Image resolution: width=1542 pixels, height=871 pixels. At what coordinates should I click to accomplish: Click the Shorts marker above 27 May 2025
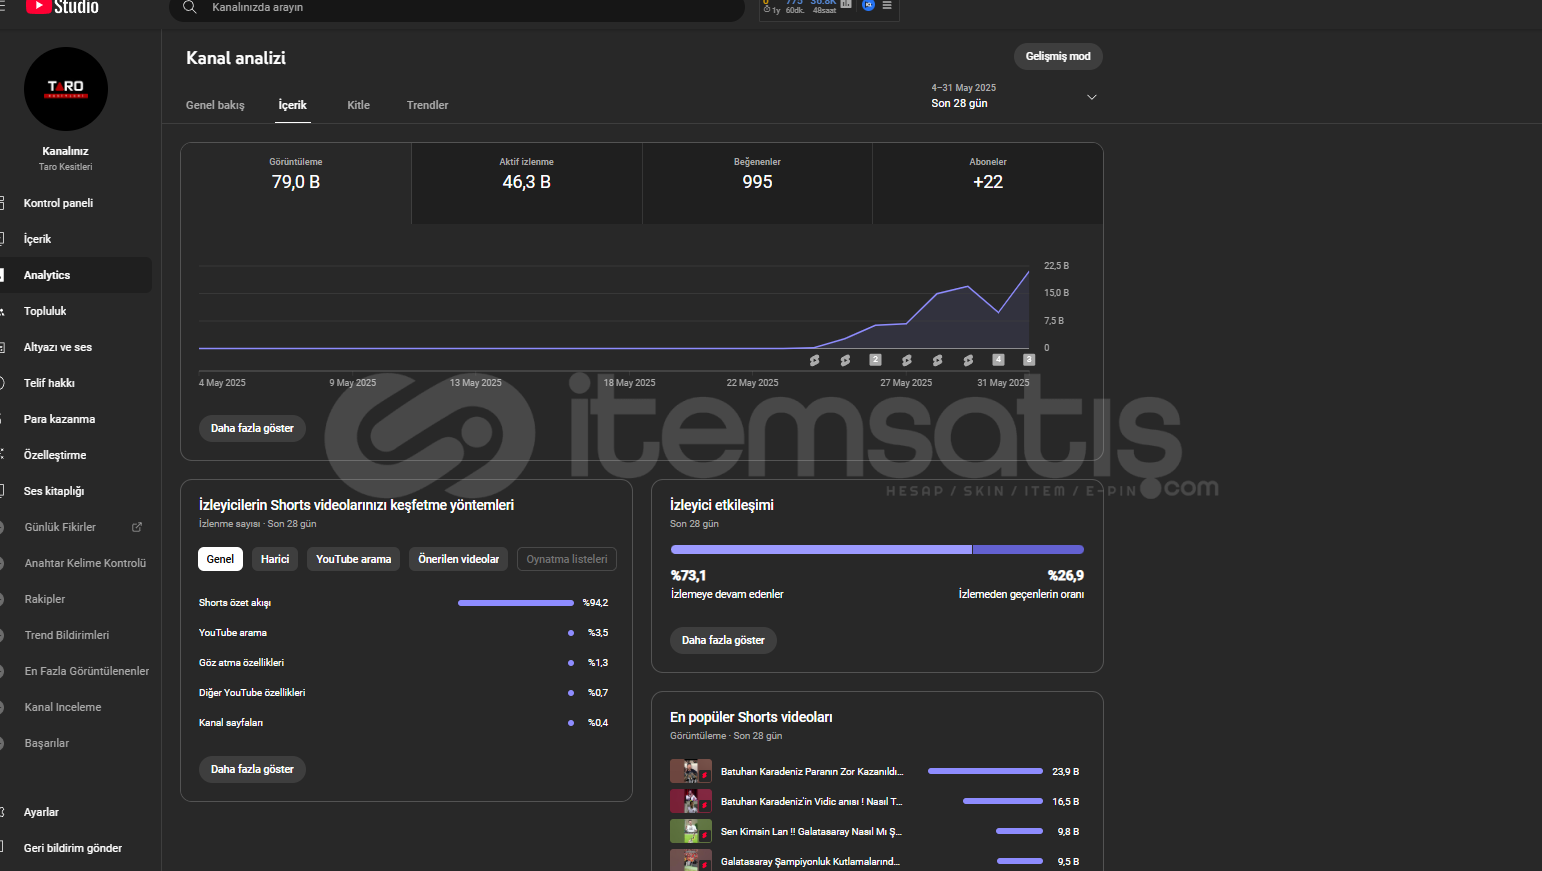906,360
